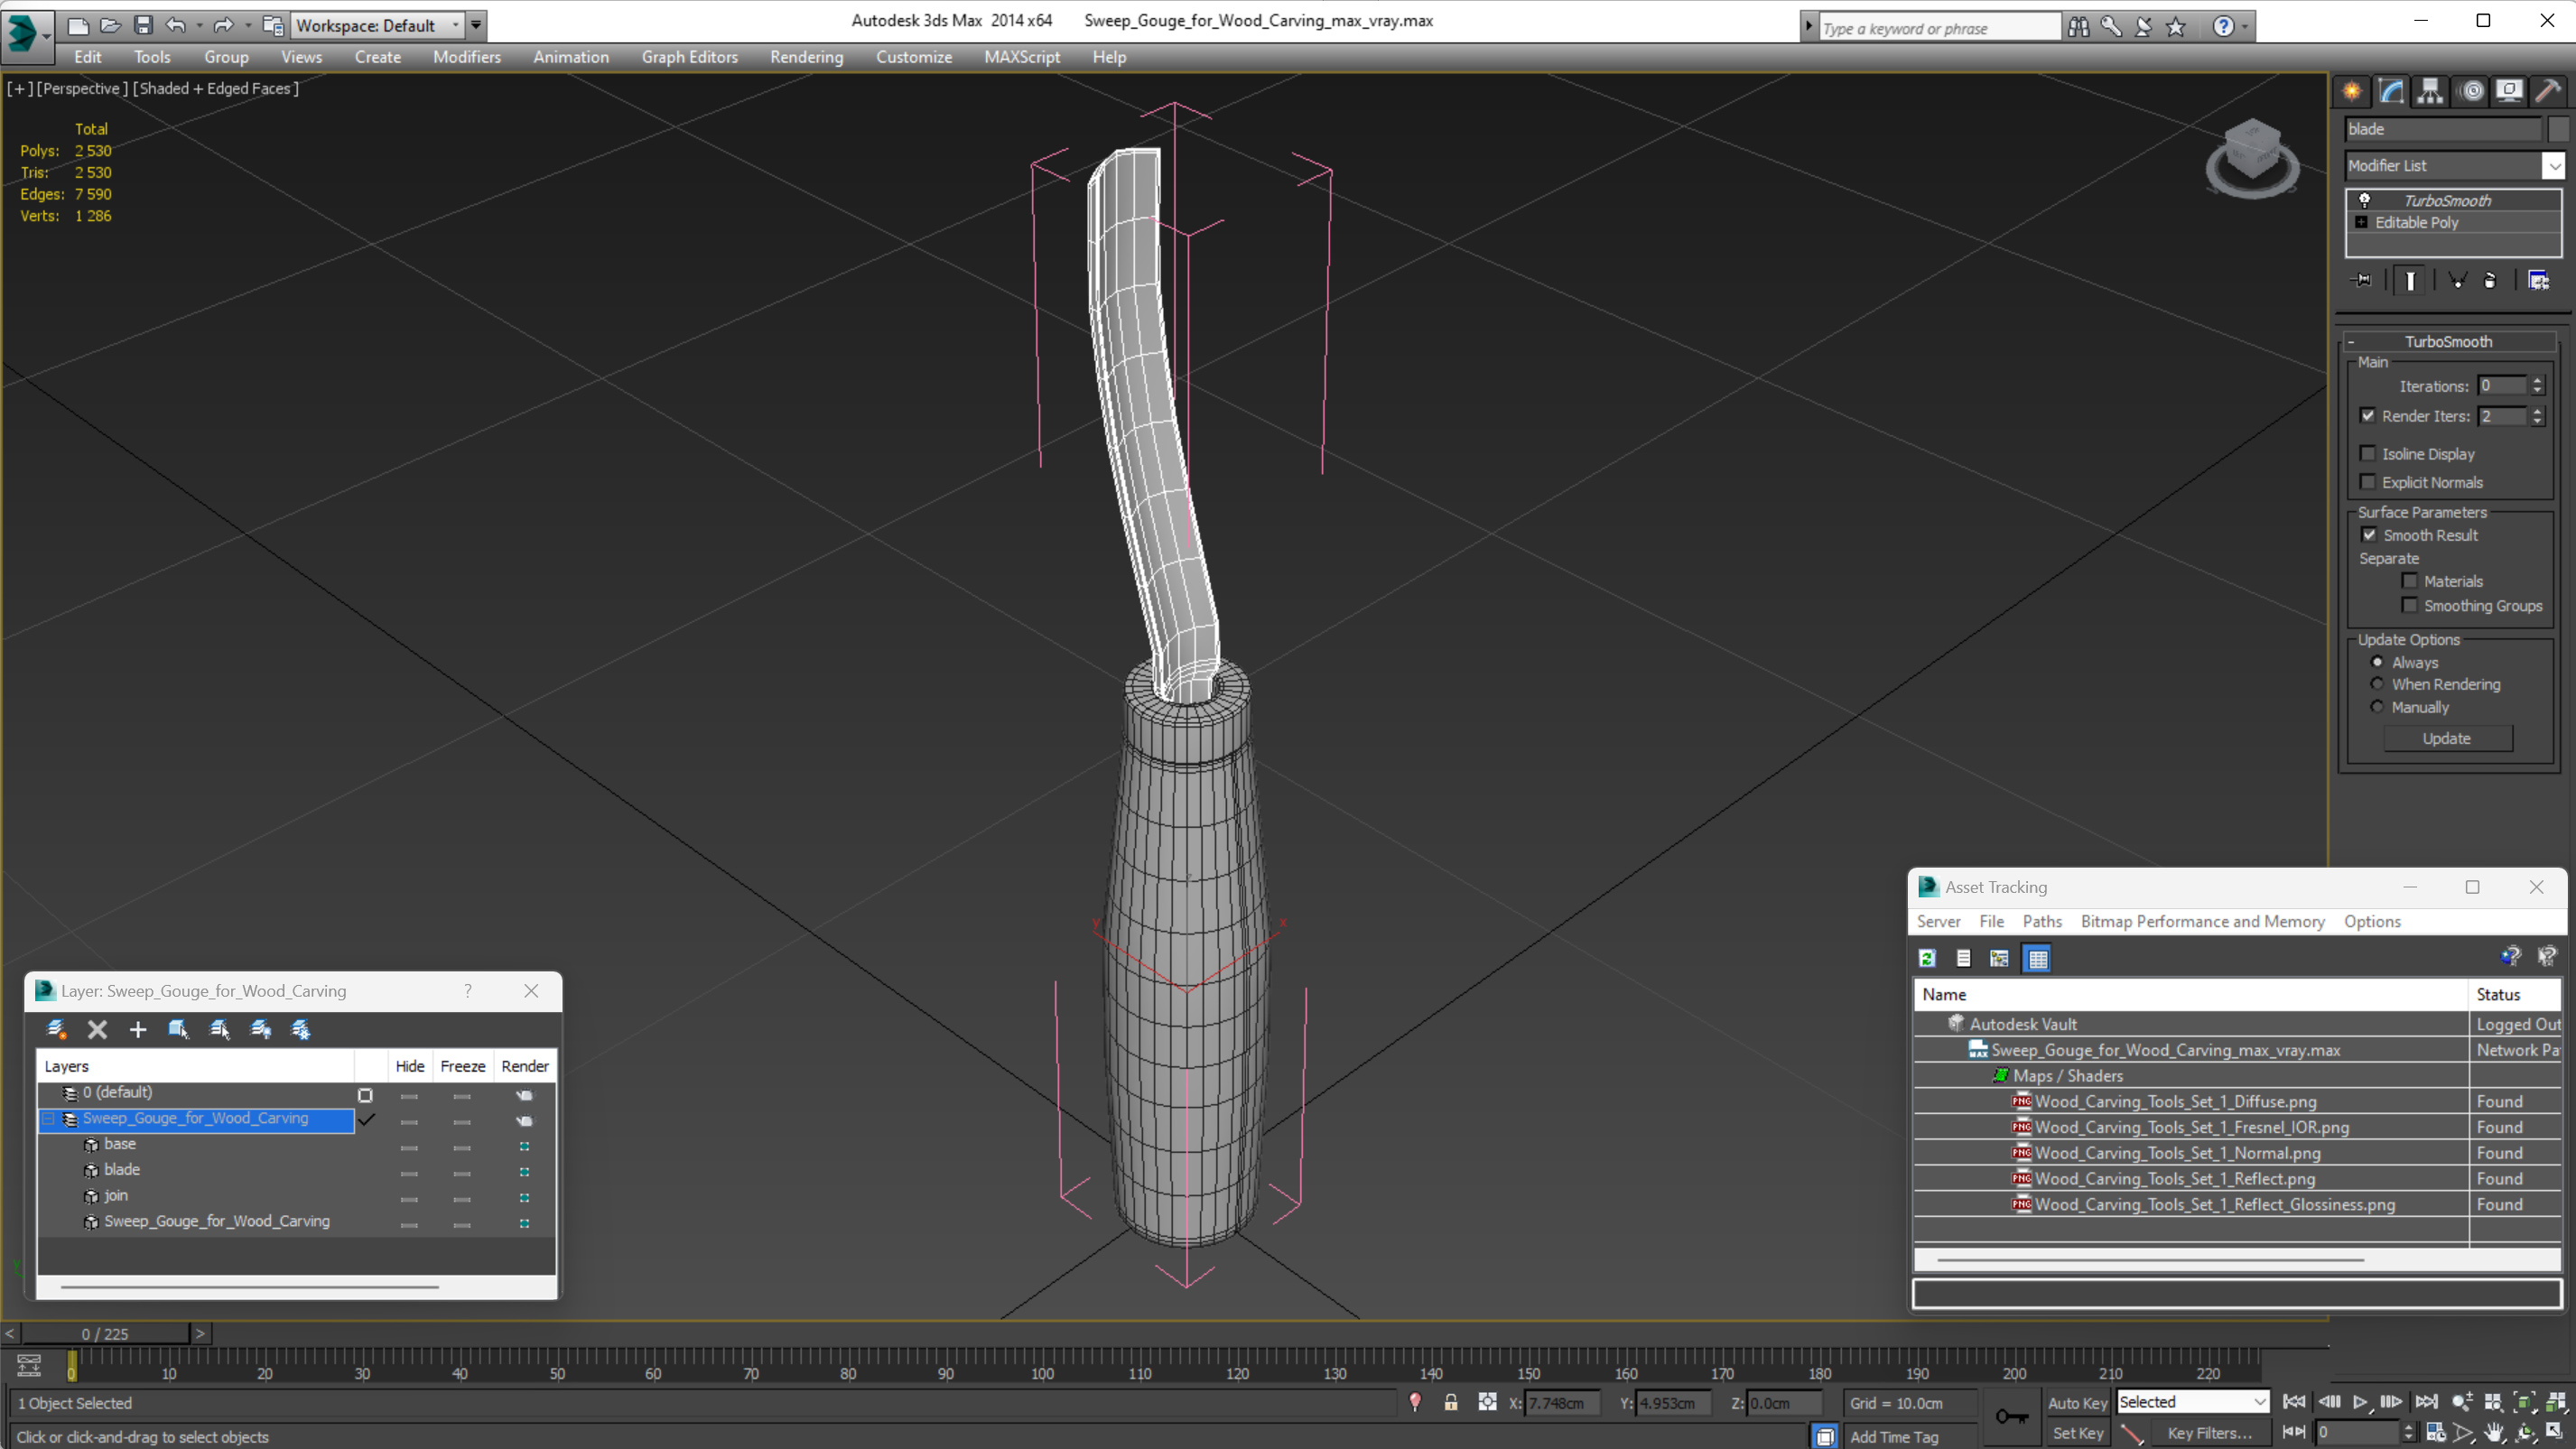Enable Isoline Display checkbox
The height and width of the screenshot is (1449, 2576).
tap(2367, 454)
